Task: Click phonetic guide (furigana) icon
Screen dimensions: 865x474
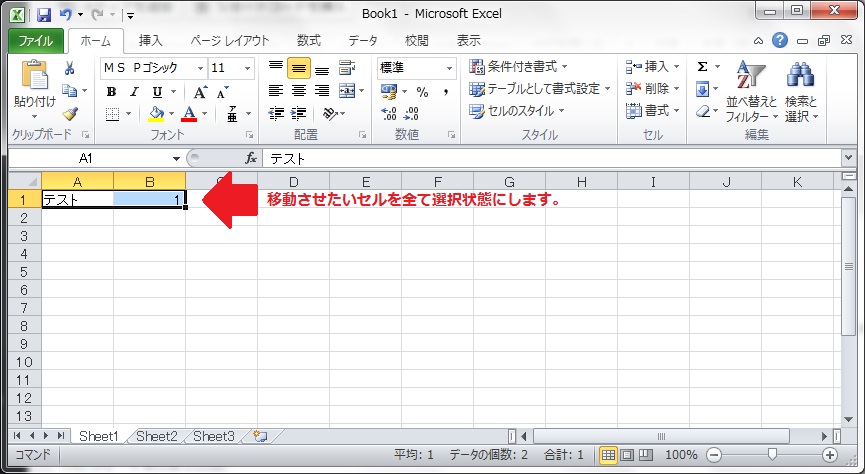Action: pos(232,114)
